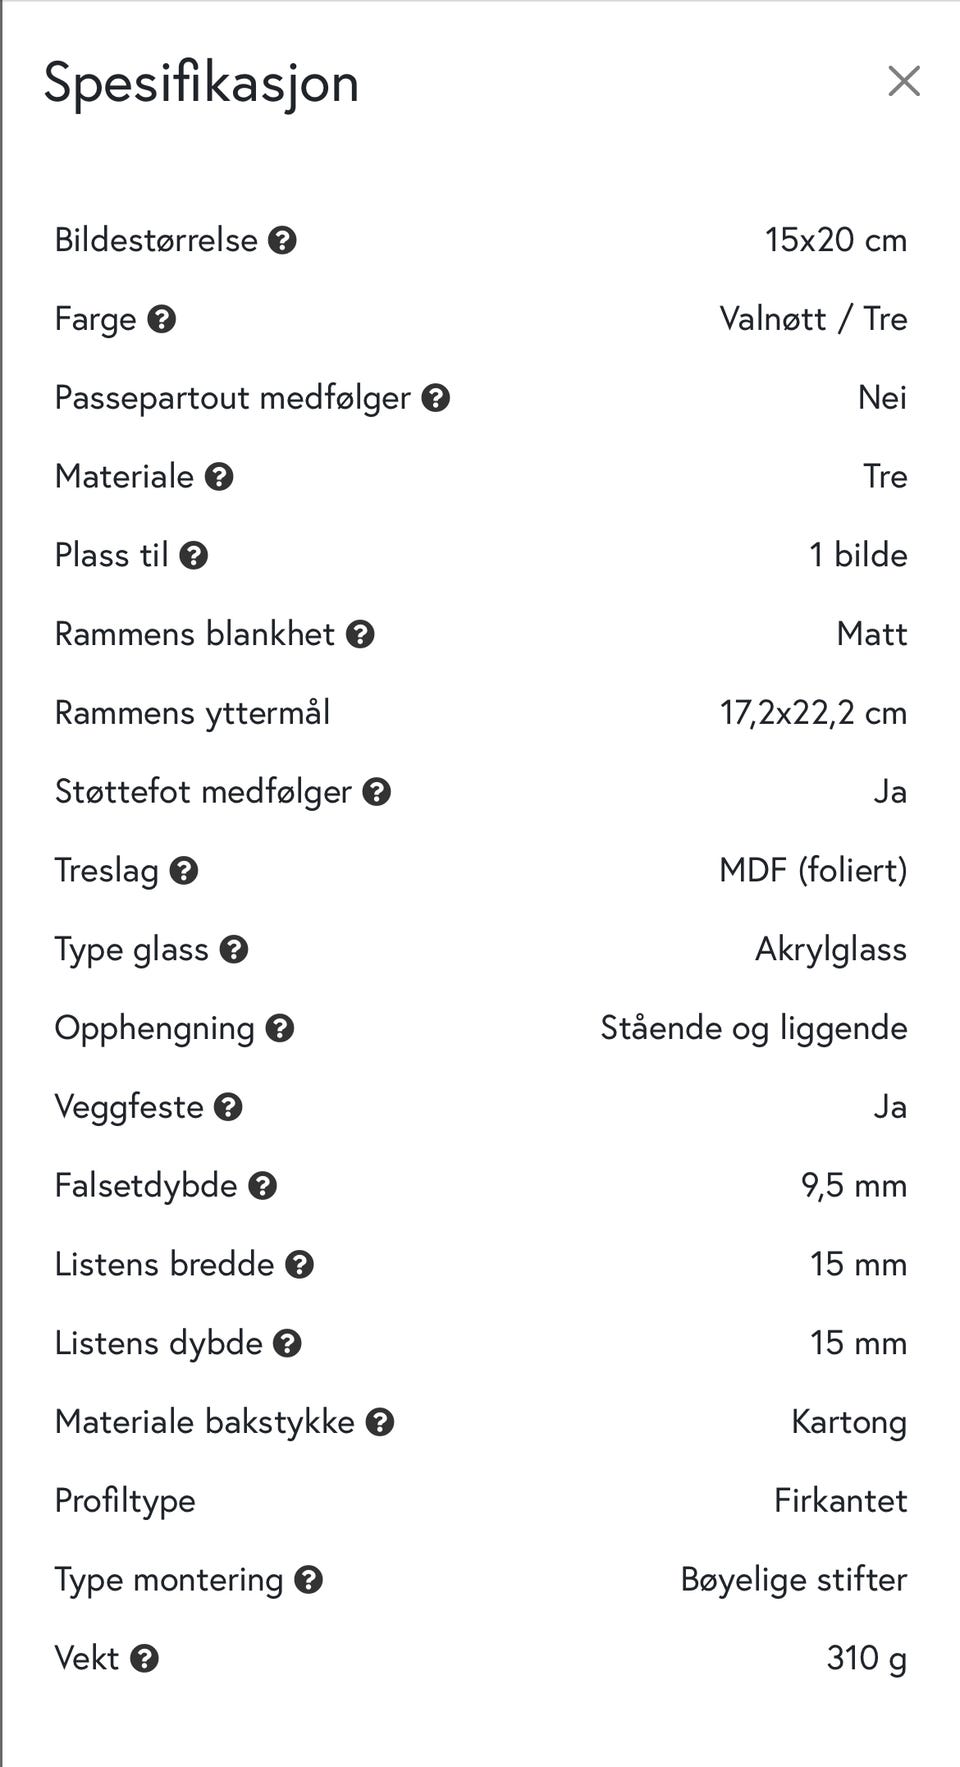
Task: Open the Farge help tooltip icon
Action: point(161,319)
